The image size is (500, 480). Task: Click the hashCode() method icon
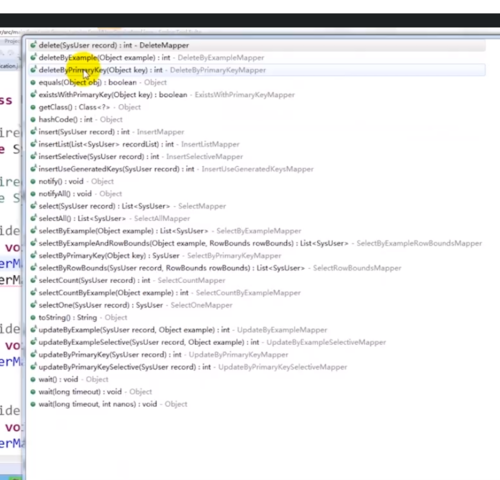pos(33,119)
